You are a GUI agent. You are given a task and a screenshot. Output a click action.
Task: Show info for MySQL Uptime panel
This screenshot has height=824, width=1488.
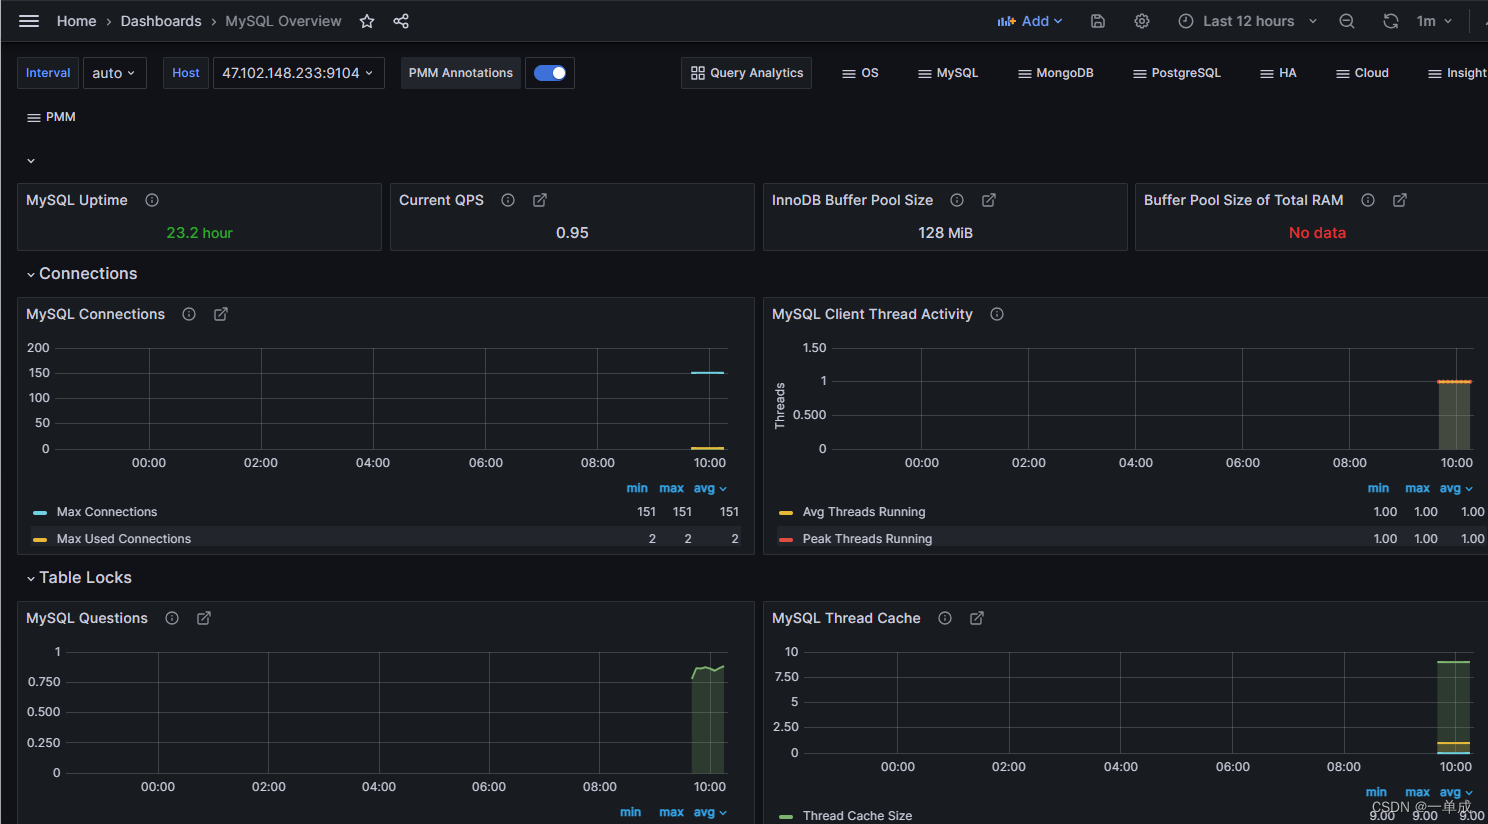pos(152,200)
